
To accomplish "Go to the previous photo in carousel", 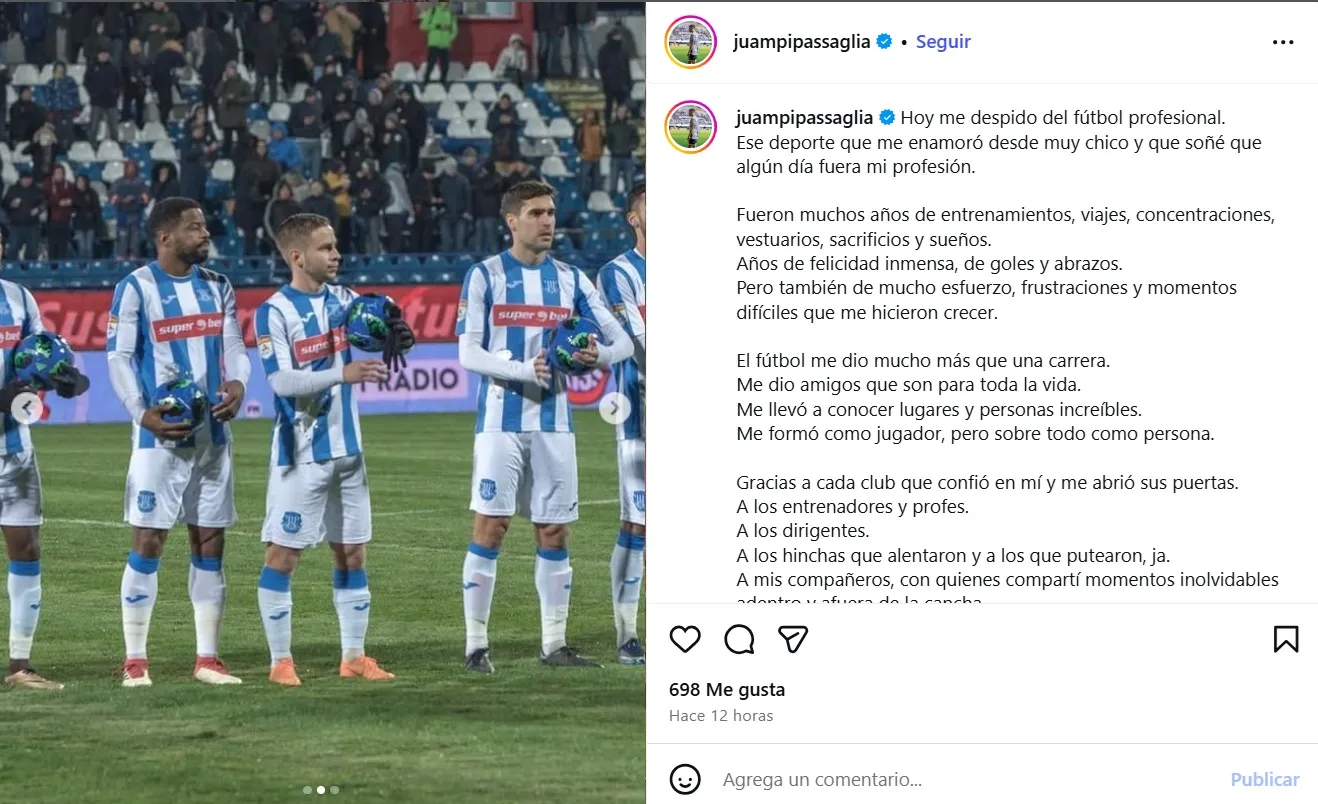I will point(27,408).
